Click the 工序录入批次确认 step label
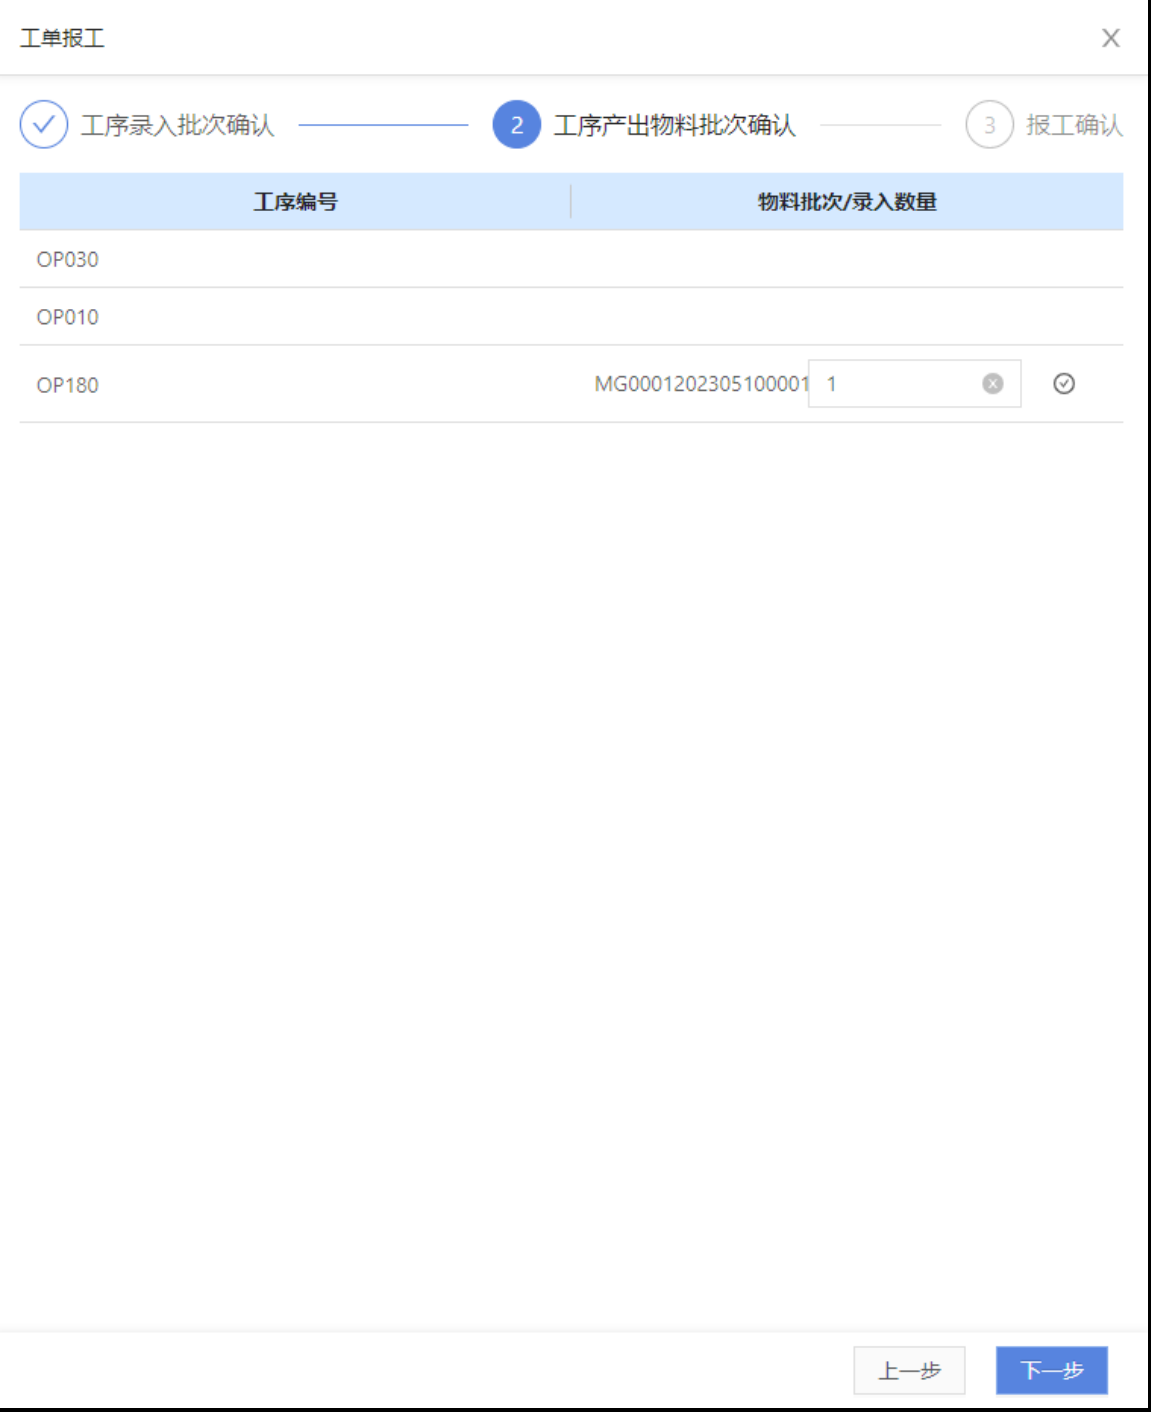The height and width of the screenshot is (1412, 1151). point(178,125)
